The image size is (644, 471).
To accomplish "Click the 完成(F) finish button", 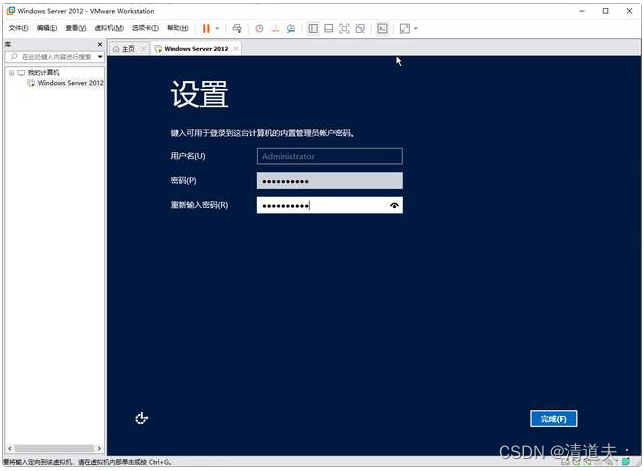I will tap(554, 419).
